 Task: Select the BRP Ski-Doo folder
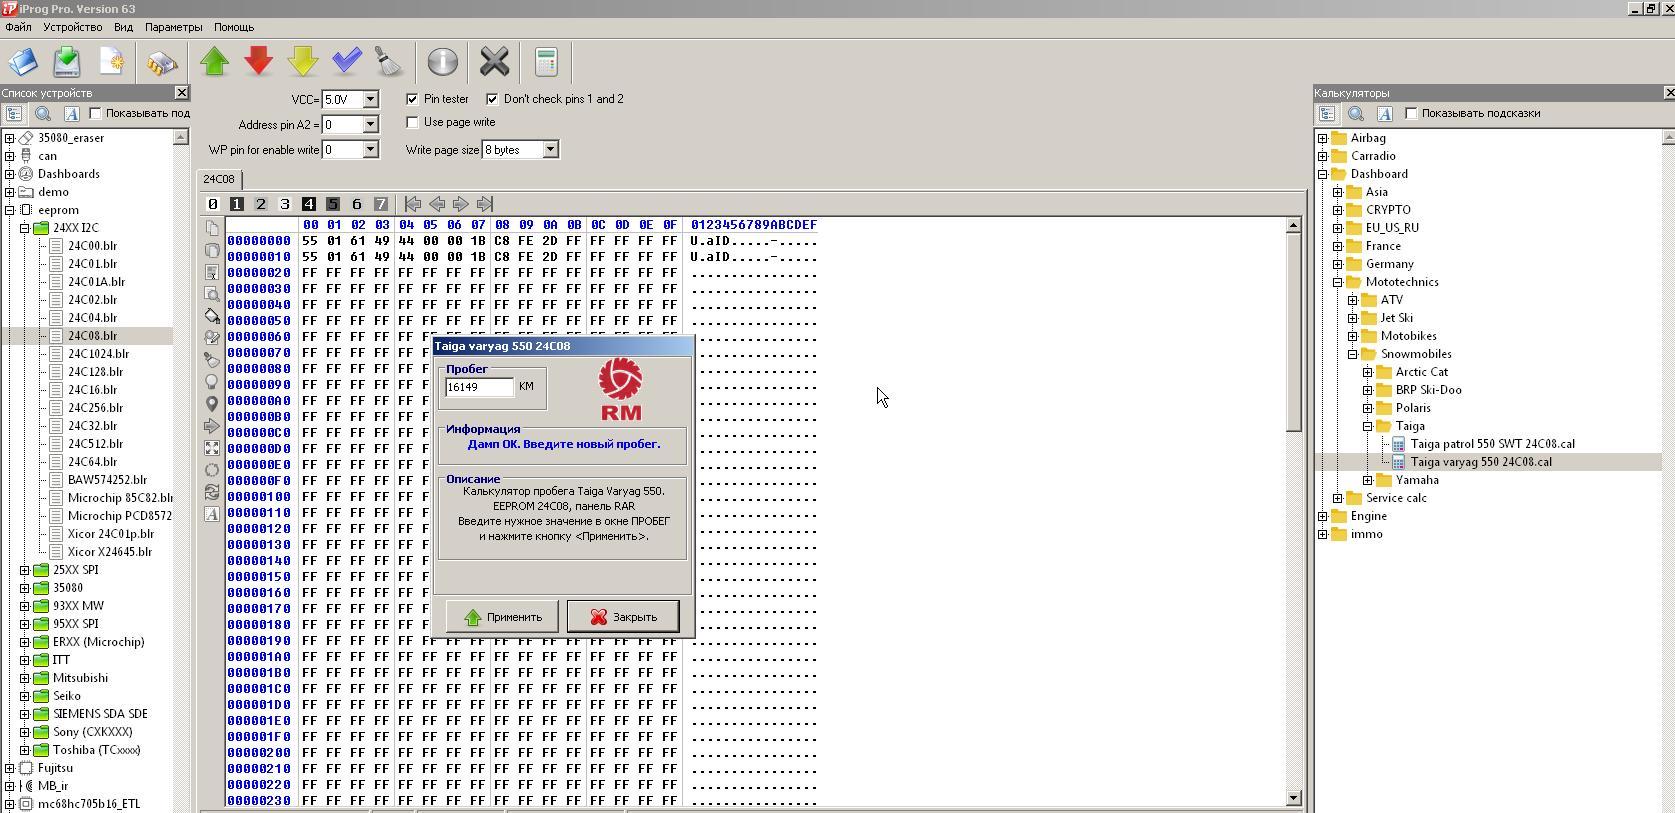tap(1428, 390)
